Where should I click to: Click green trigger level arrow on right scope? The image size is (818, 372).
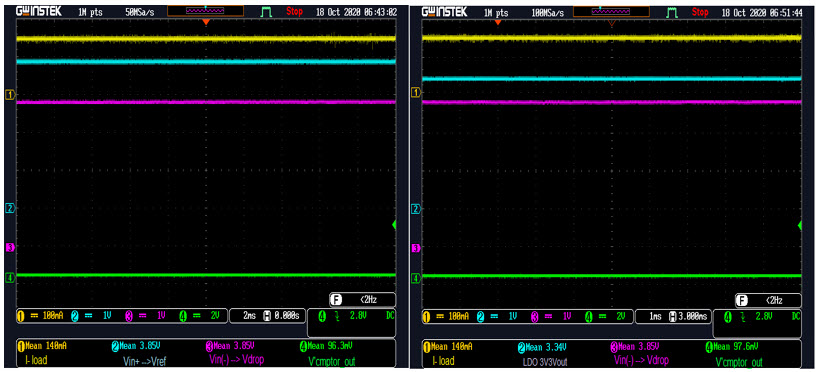800,225
